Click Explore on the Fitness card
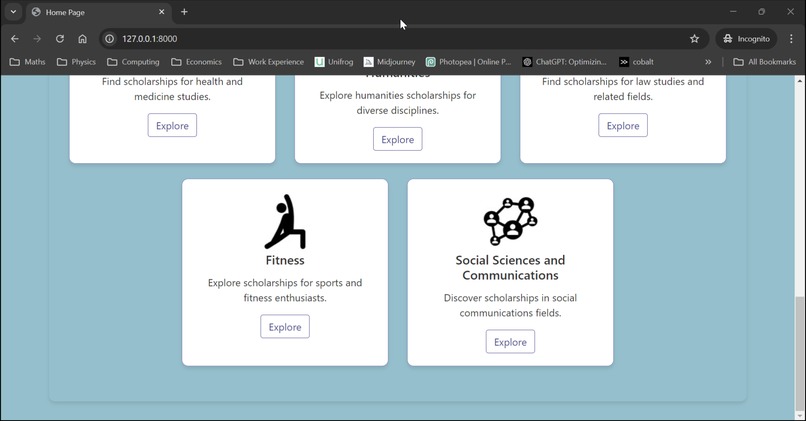Screen dimensions: 806x421 click(x=285, y=327)
